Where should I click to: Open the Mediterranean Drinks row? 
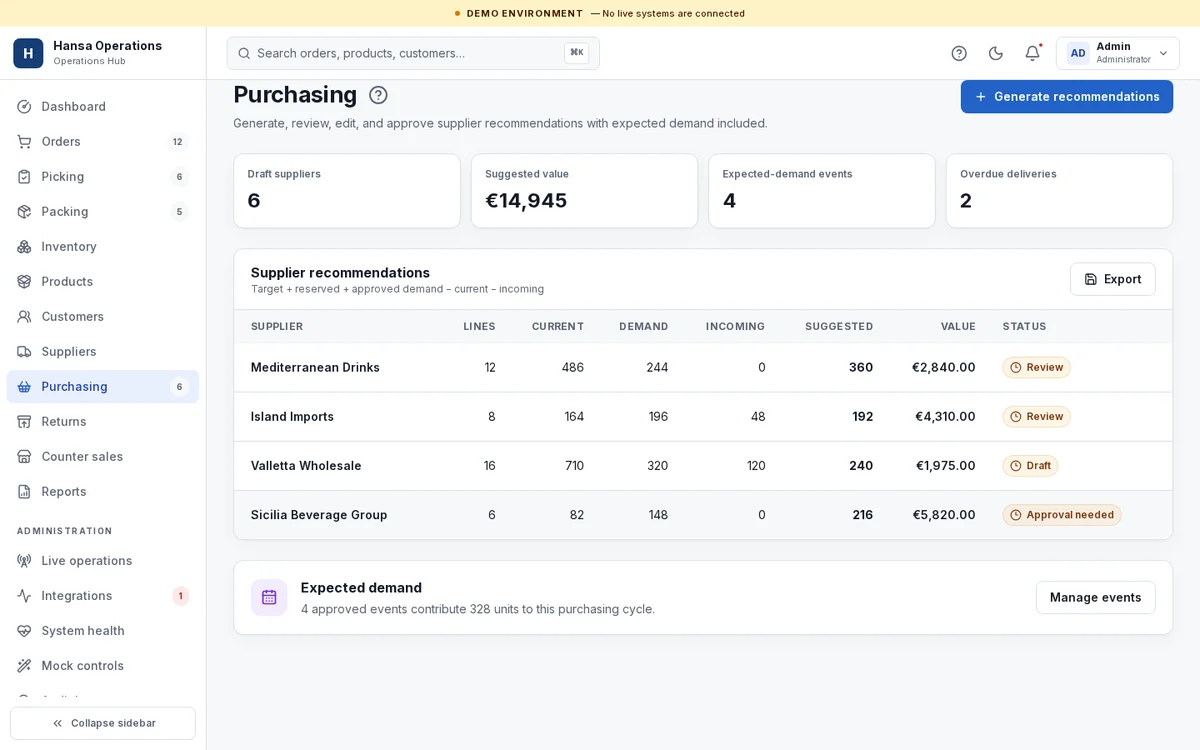(703, 367)
